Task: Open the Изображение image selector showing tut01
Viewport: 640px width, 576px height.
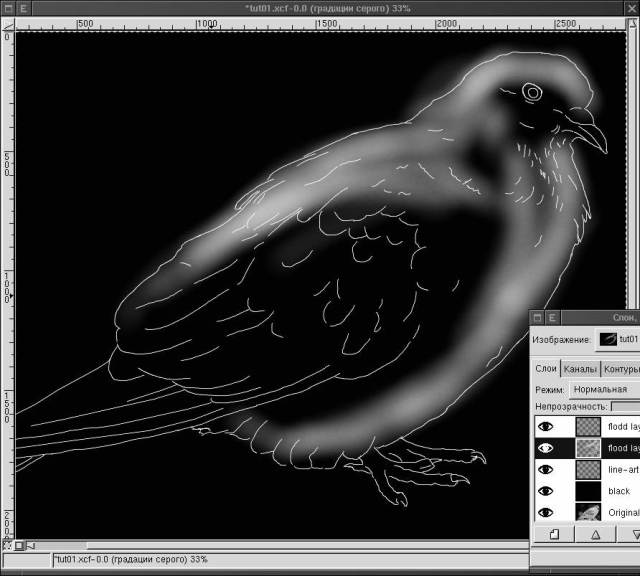Action: pyautogui.click(x=618, y=340)
